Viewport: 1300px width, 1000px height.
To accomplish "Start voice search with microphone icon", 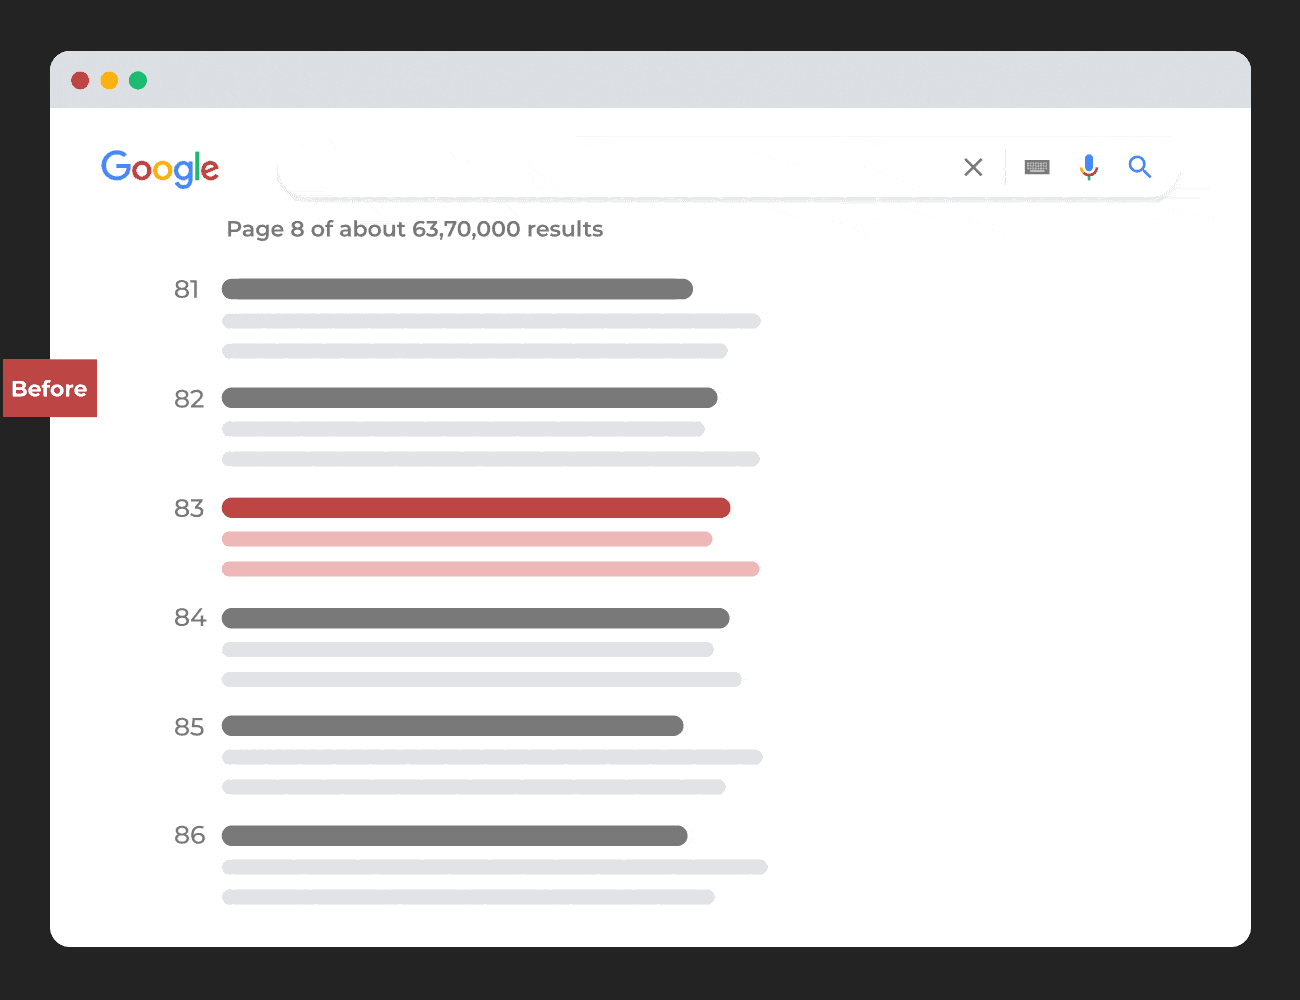I will click(1089, 167).
